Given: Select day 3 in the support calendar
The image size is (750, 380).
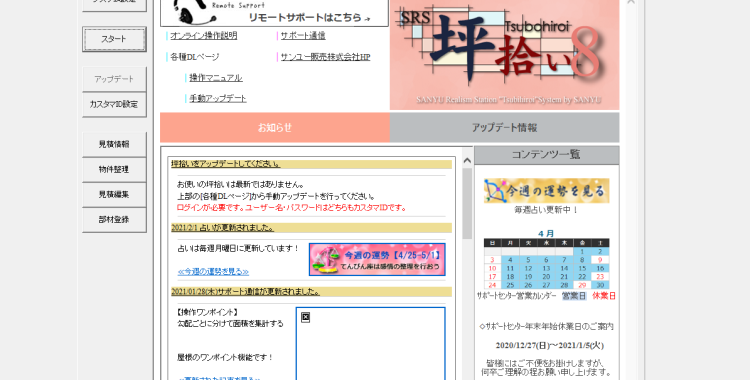Looking at the screenshot, I should pyautogui.click(x=492, y=260).
